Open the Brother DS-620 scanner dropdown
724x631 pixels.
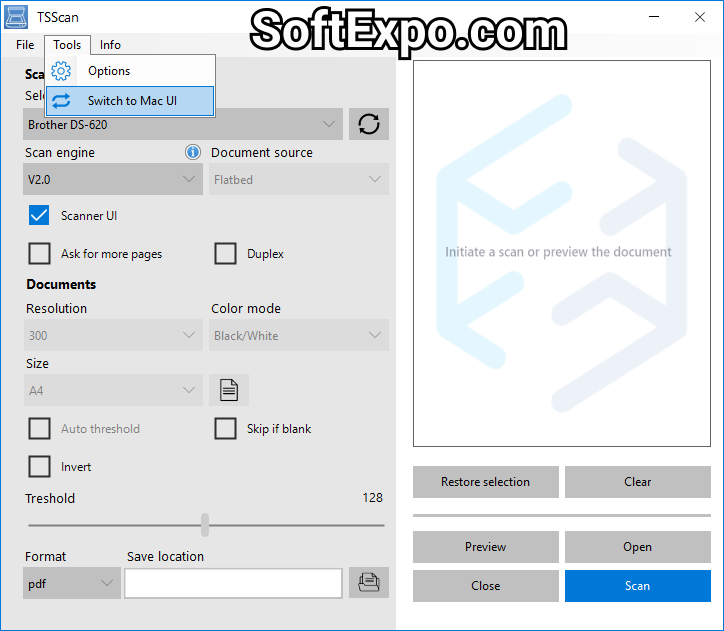pos(183,124)
